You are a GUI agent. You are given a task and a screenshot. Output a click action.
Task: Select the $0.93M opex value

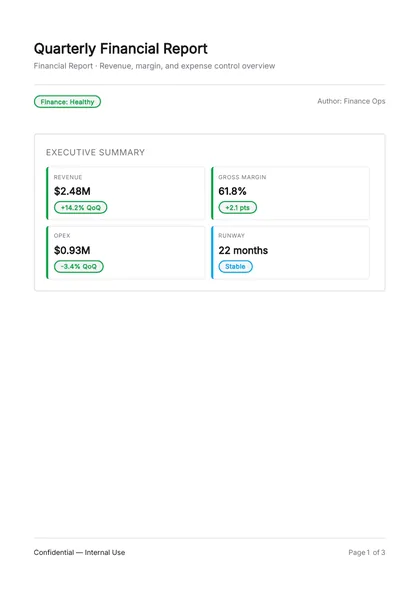tap(72, 250)
